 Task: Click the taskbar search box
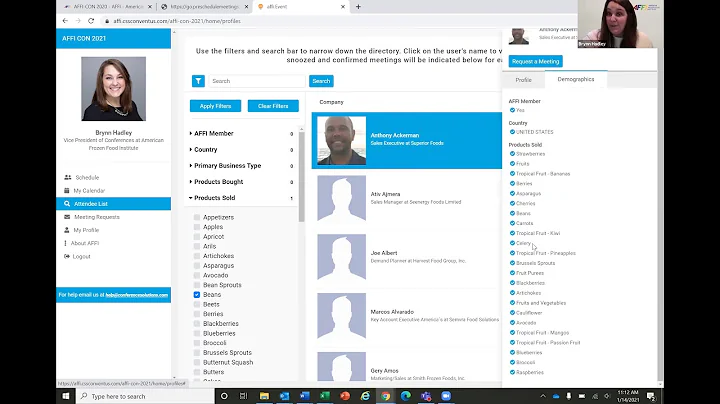click(145, 396)
